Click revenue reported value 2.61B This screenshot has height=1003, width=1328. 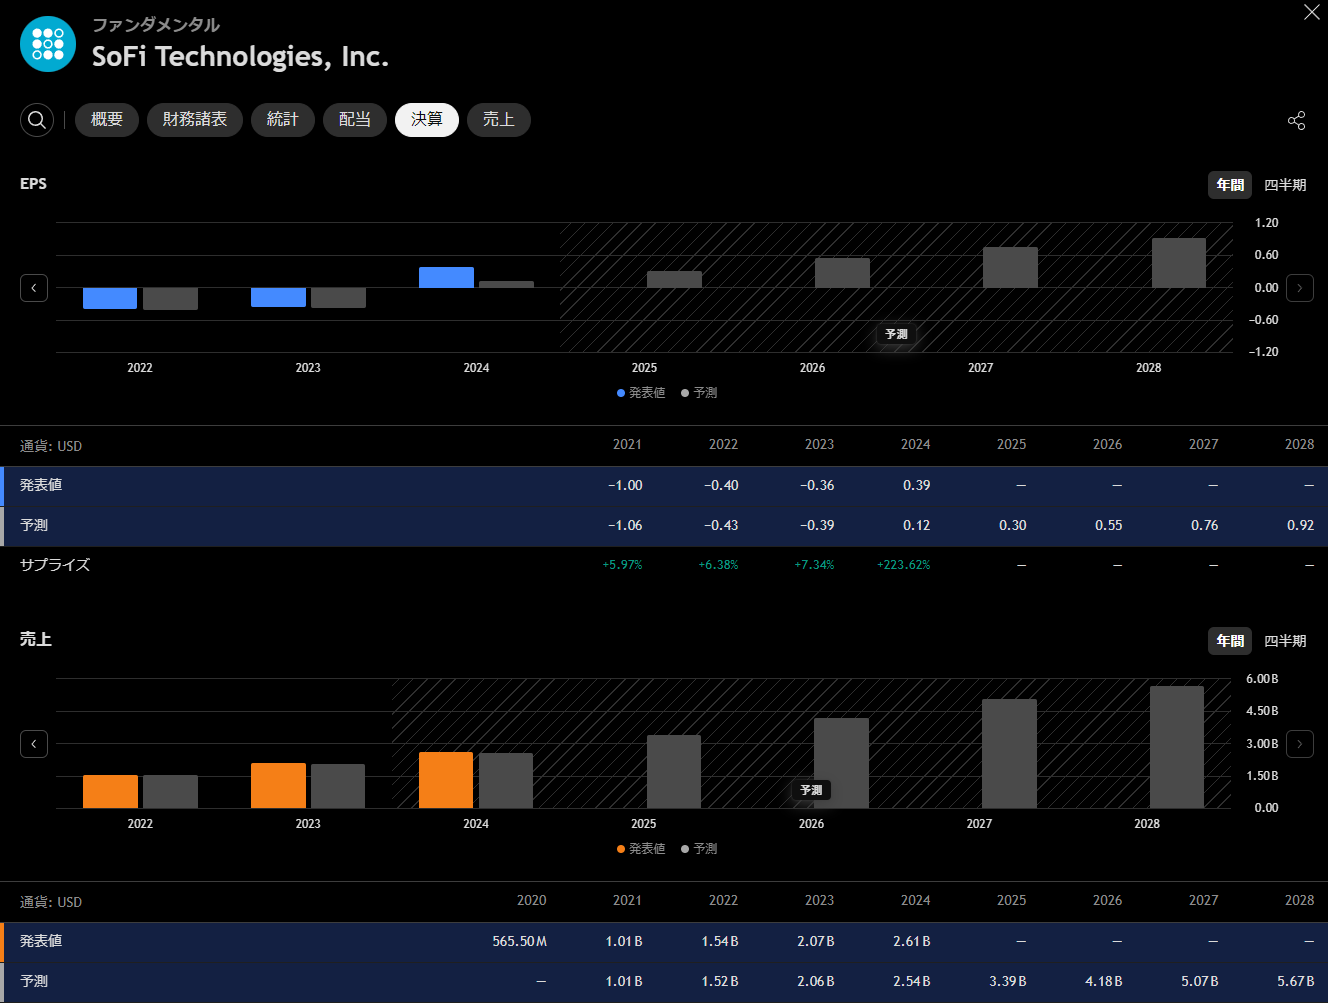click(x=912, y=941)
